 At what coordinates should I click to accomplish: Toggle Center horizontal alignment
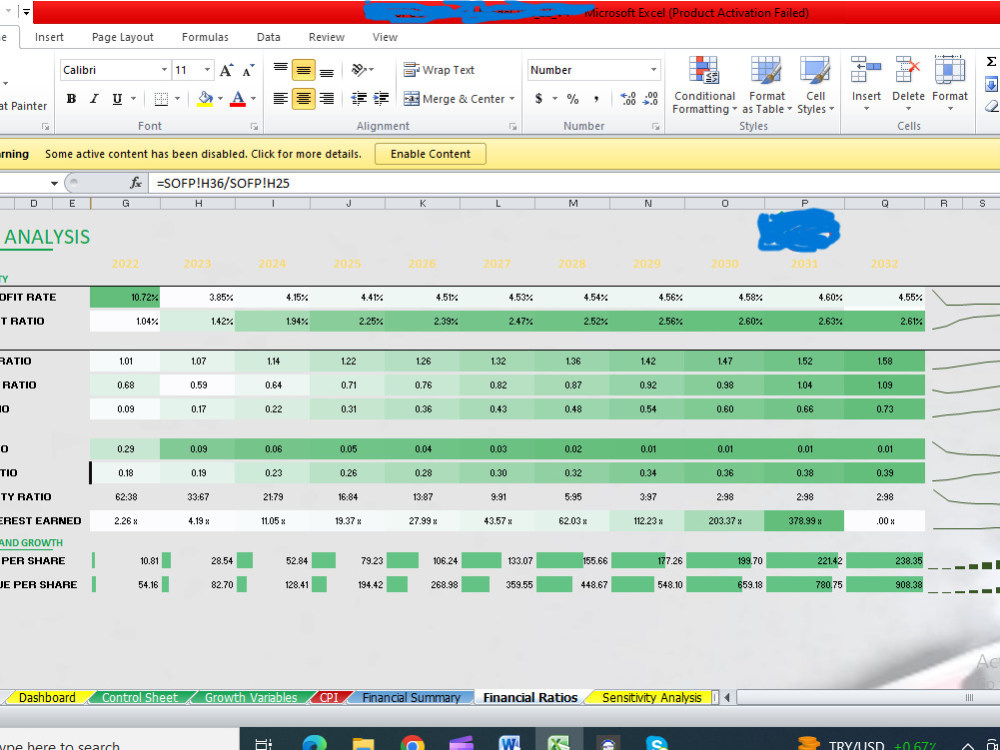304,98
